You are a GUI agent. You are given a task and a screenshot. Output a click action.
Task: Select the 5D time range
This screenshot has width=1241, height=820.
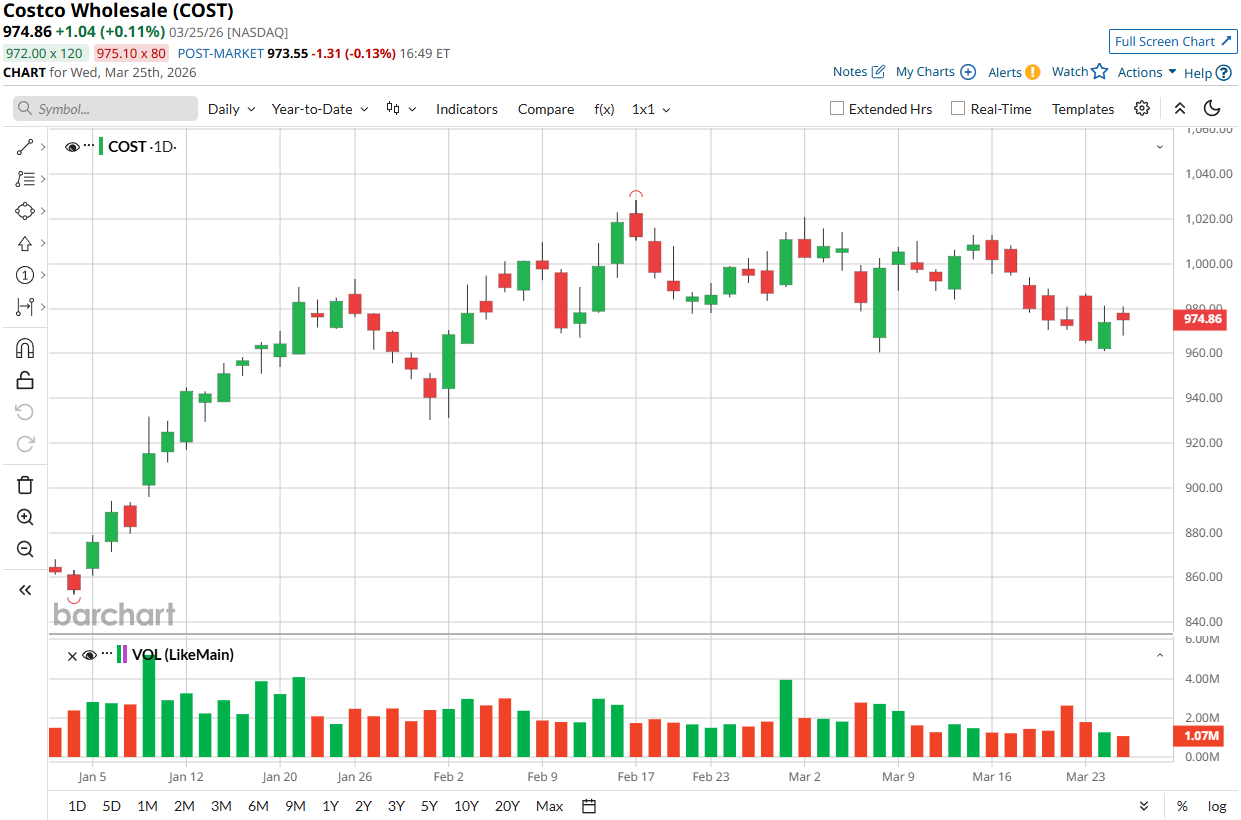pyautogui.click(x=111, y=806)
